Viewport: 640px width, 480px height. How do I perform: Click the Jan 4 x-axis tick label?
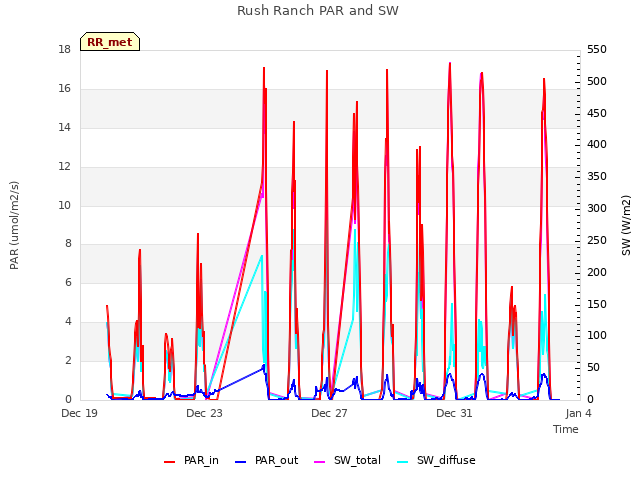pos(578,413)
